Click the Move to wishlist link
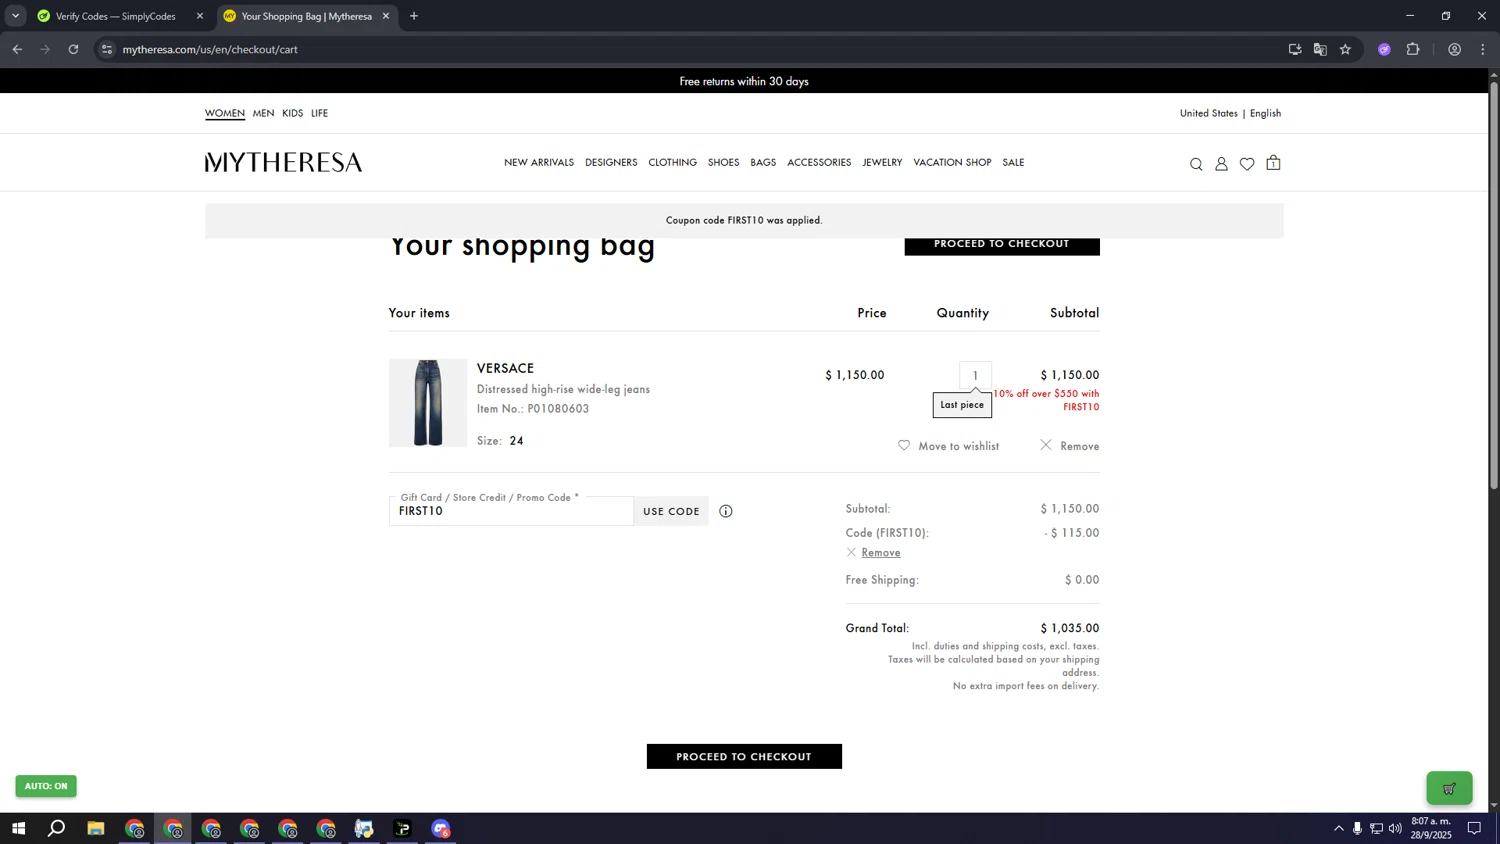The width and height of the screenshot is (1500, 844). [958, 446]
